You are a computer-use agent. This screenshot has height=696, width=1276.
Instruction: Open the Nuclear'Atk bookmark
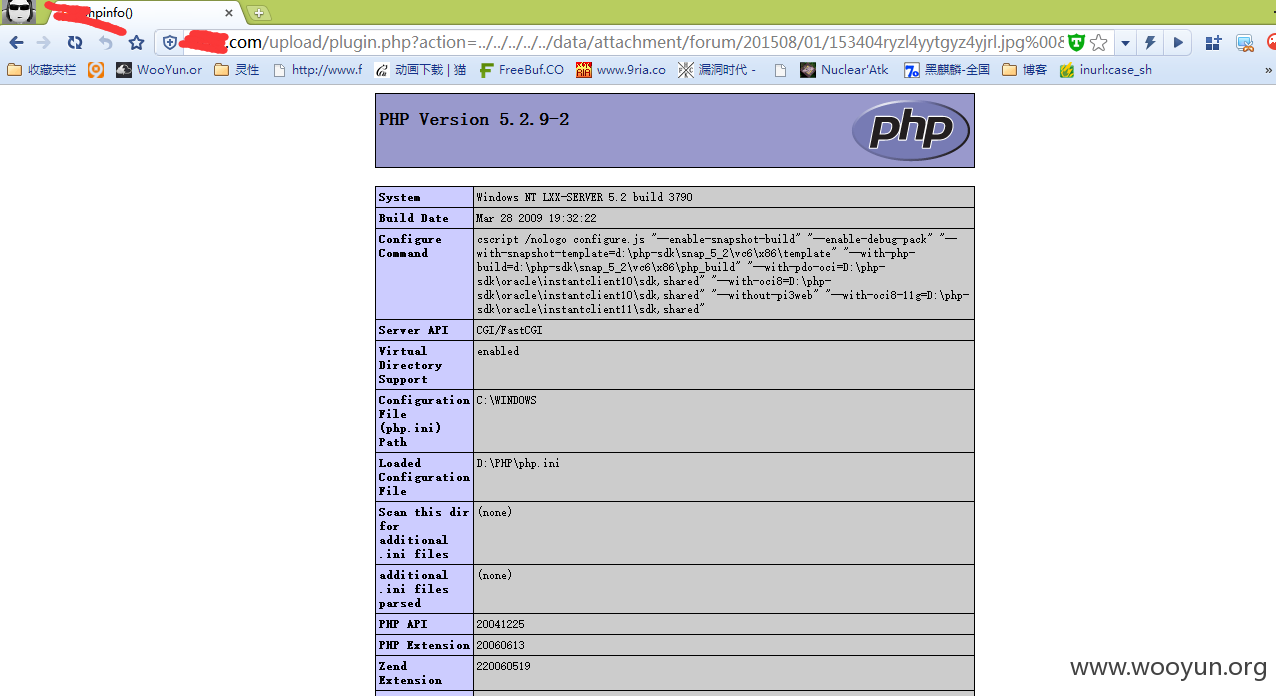[x=845, y=70]
